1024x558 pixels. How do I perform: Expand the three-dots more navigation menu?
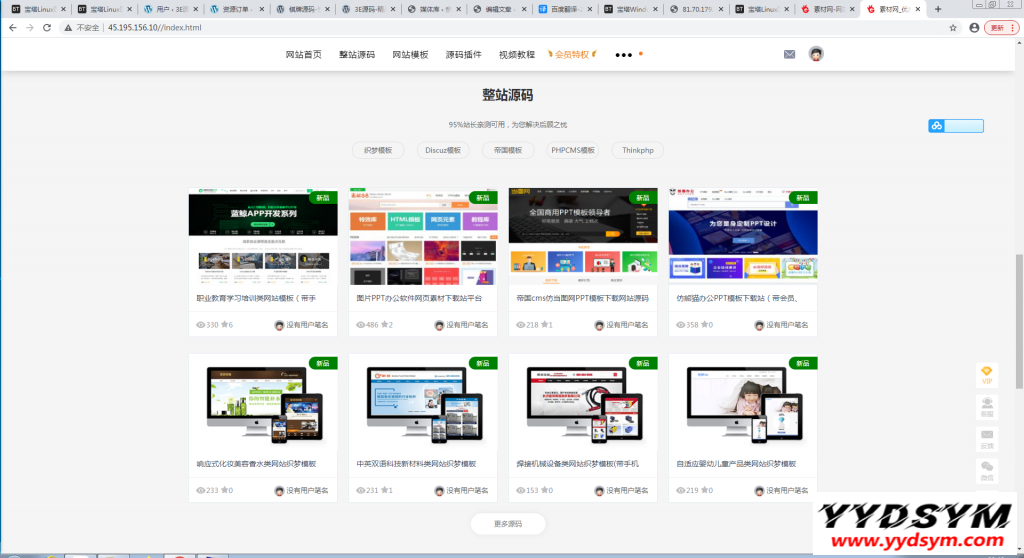(x=624, y=55)
